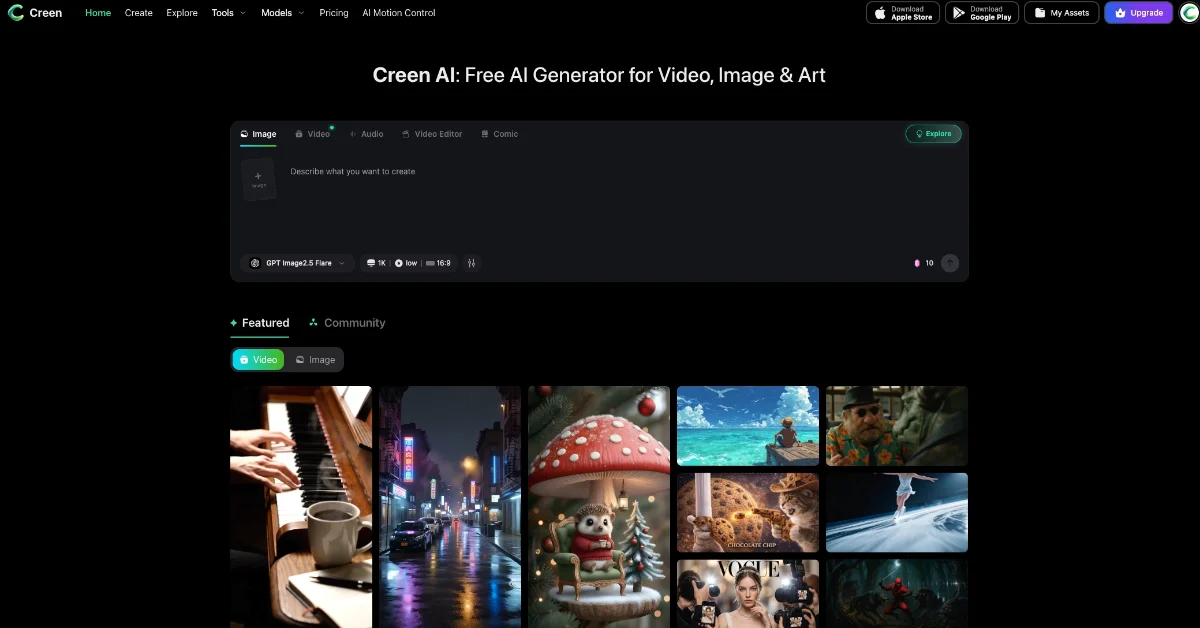1200x628 pixels.
Task: Open the user avatar icon at top right
Action: click(x=1188, y=13)
